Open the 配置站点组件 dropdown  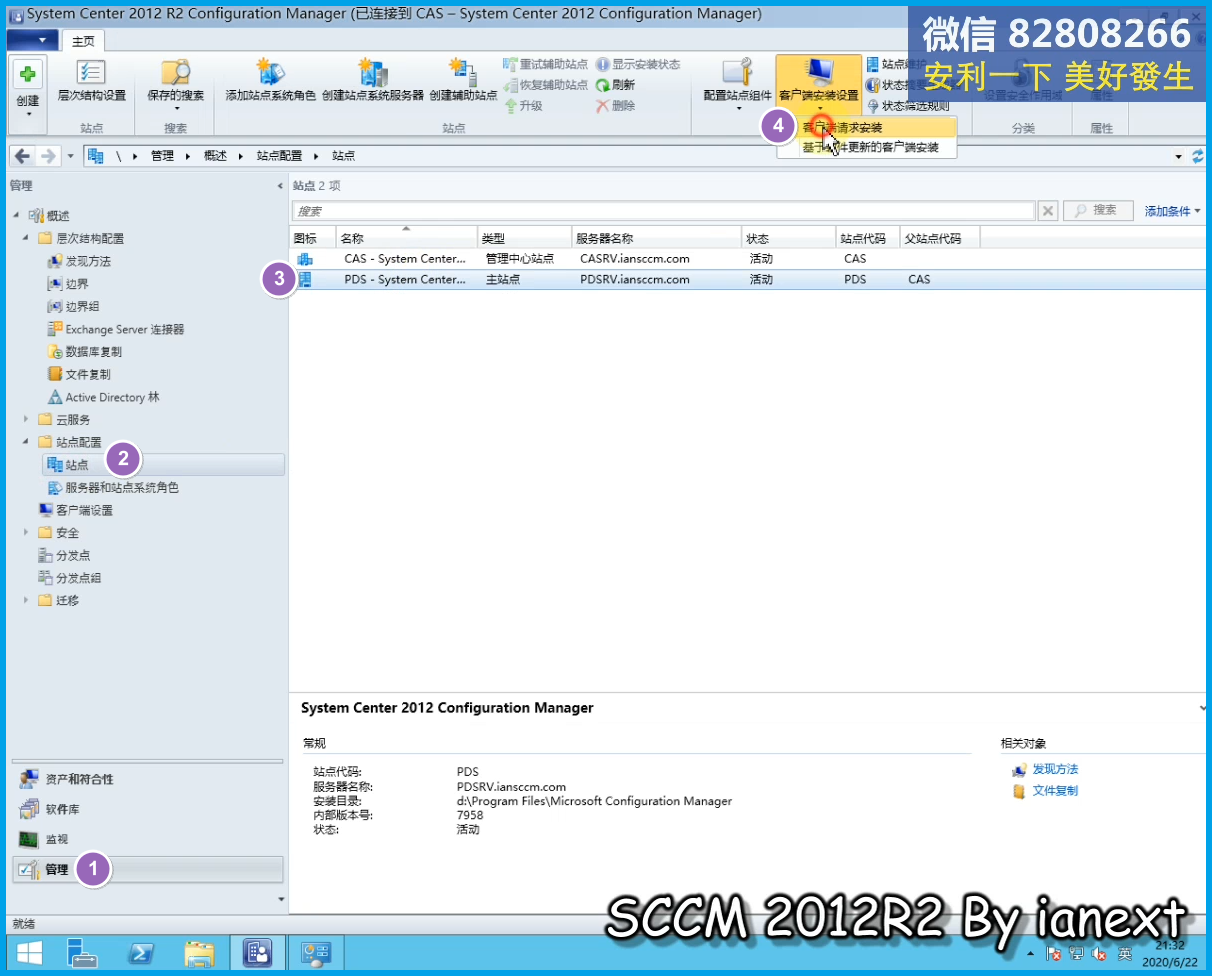[738, 84]
